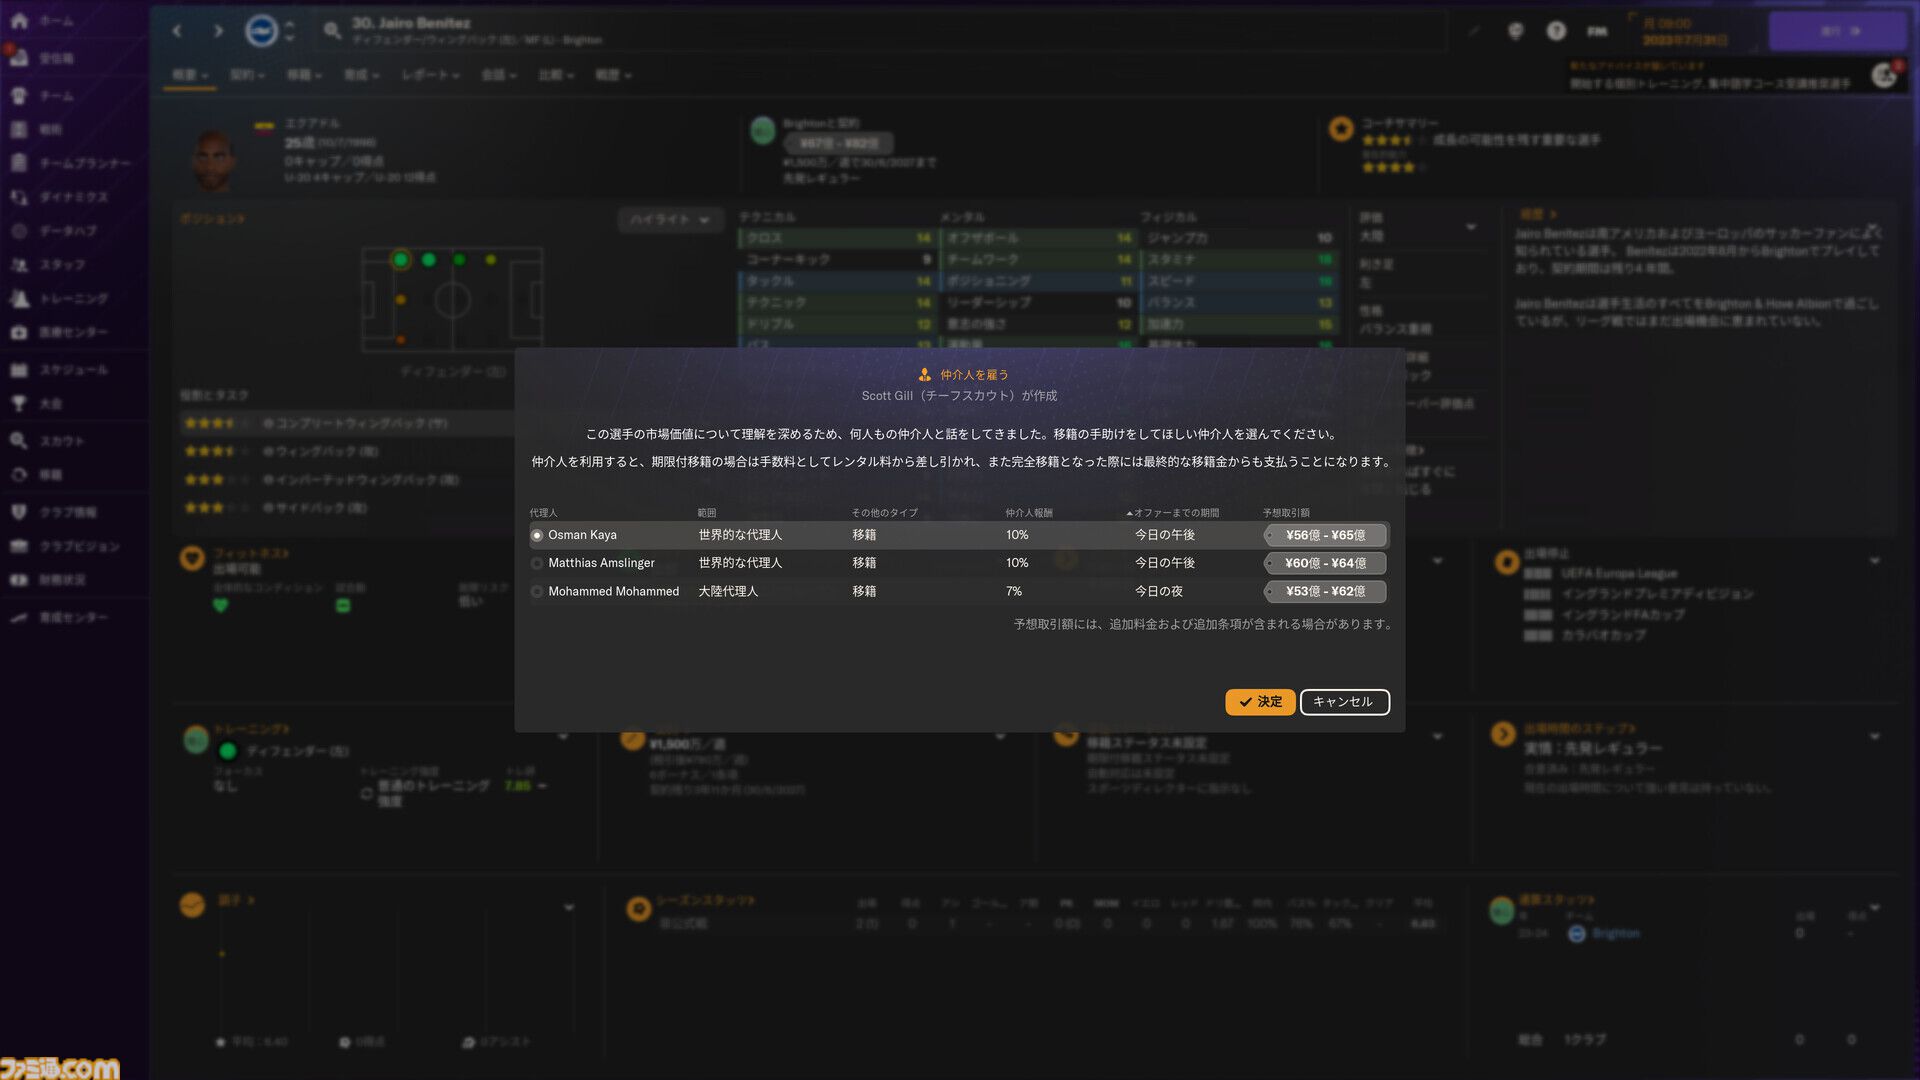Open the FM menu icon
This screenshot has width=1920, height=1080.
[1597, 31]
